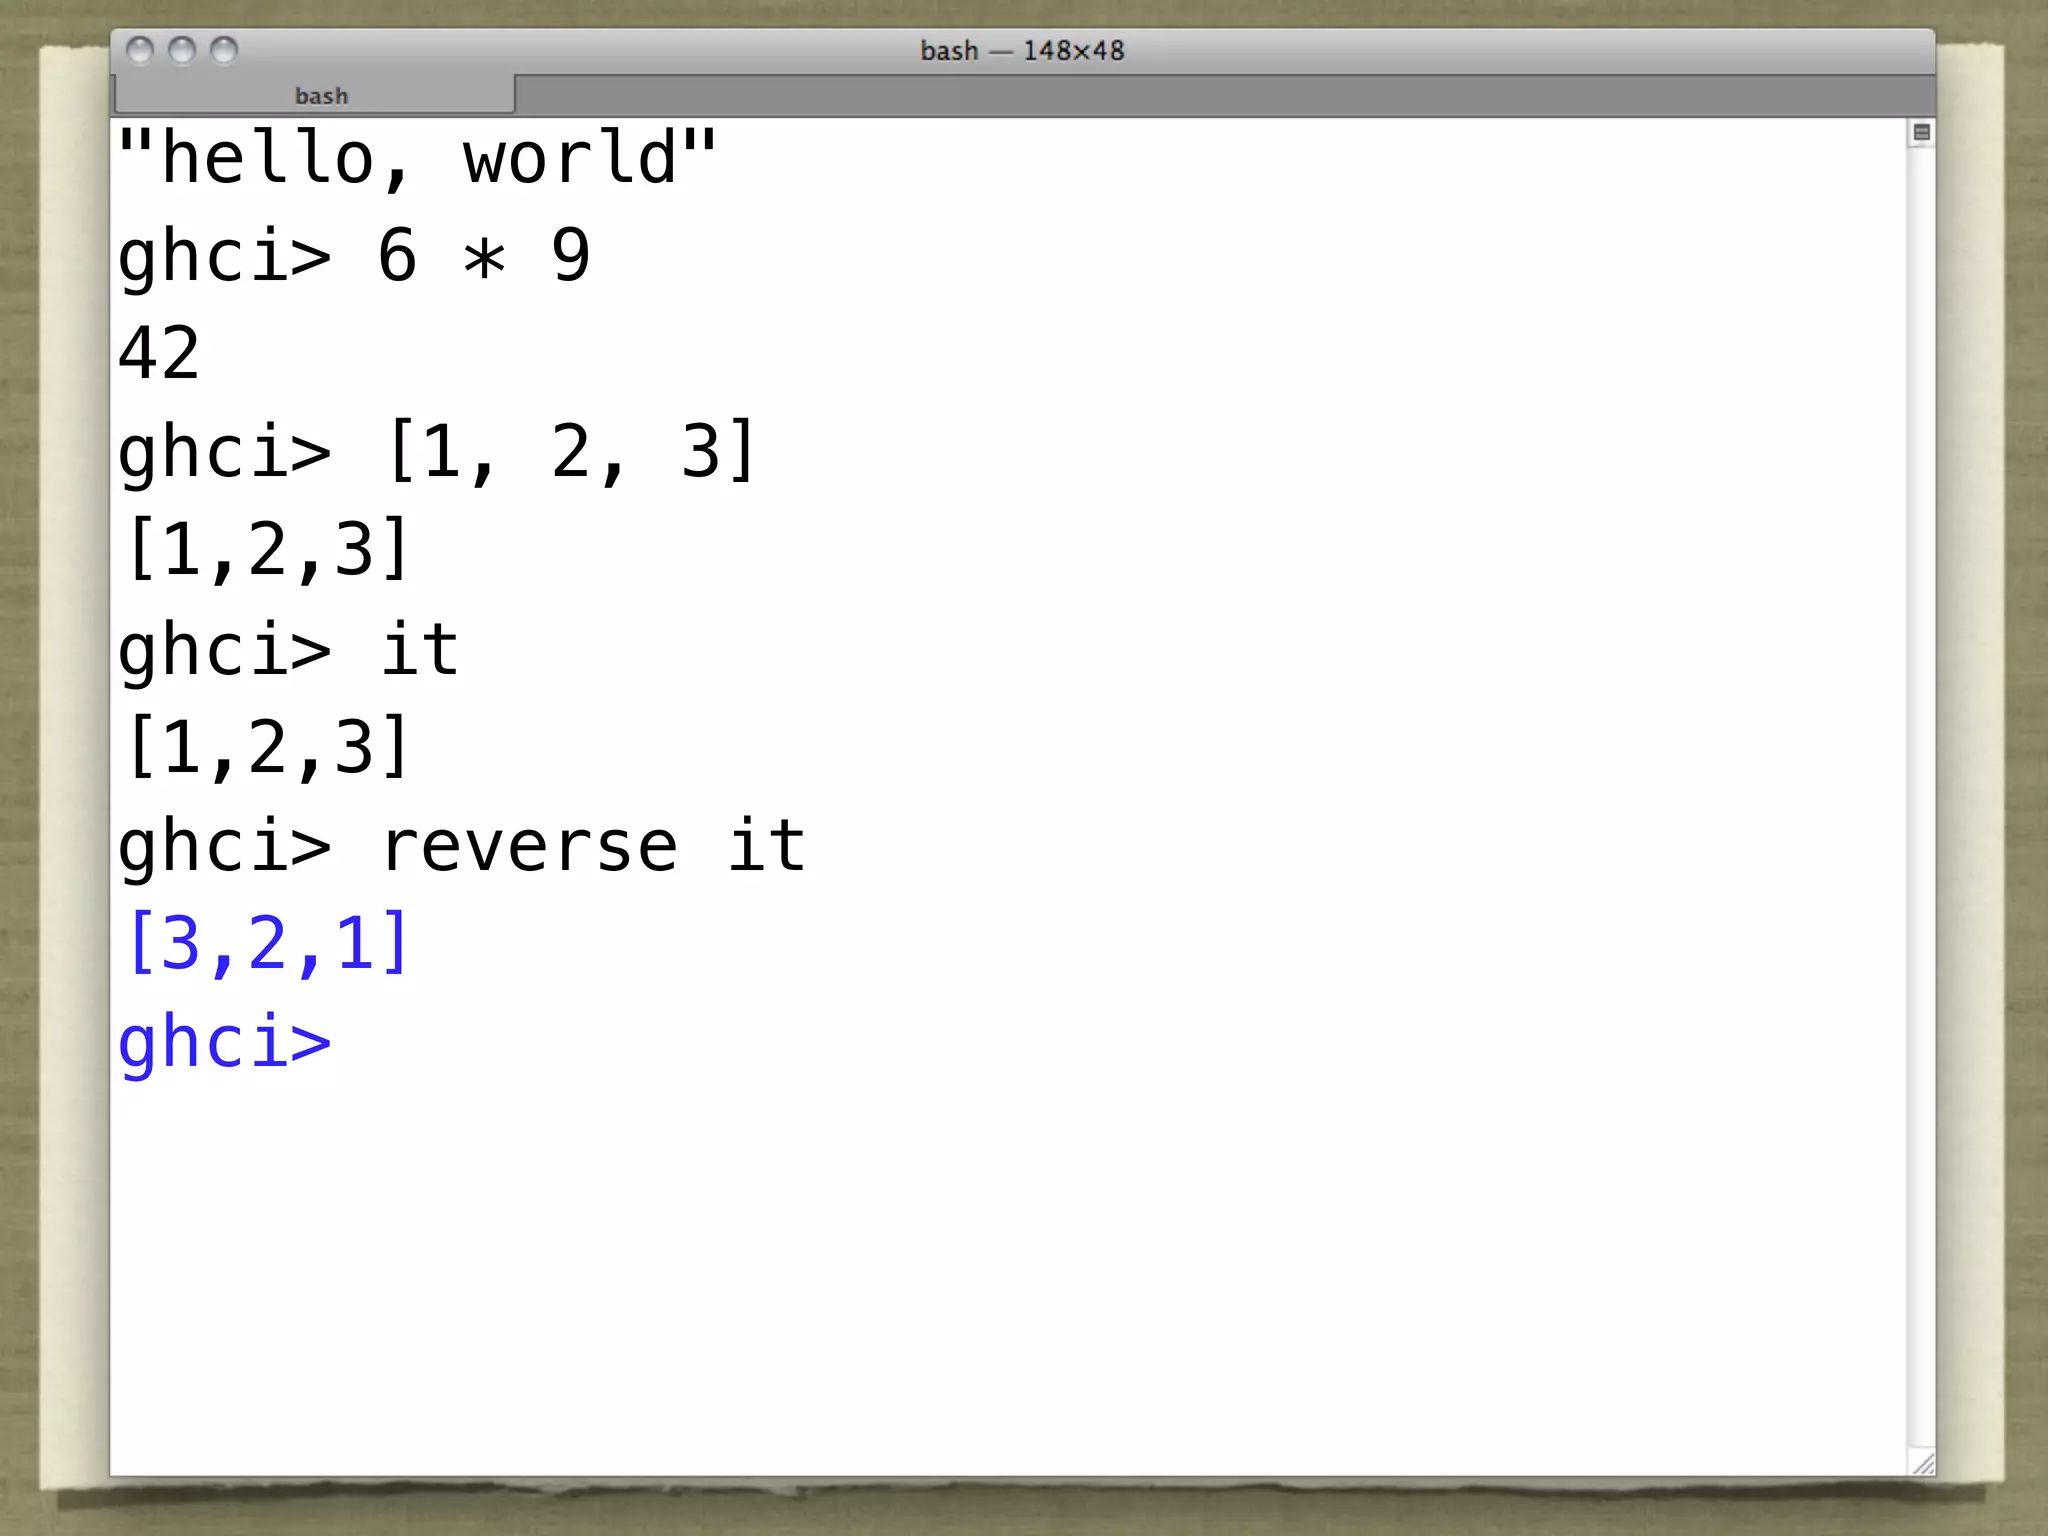This screenshot has width=2048, height=1536.
Task: Select the bash tab
Action: pyautogui.click(x=315, y=95)
